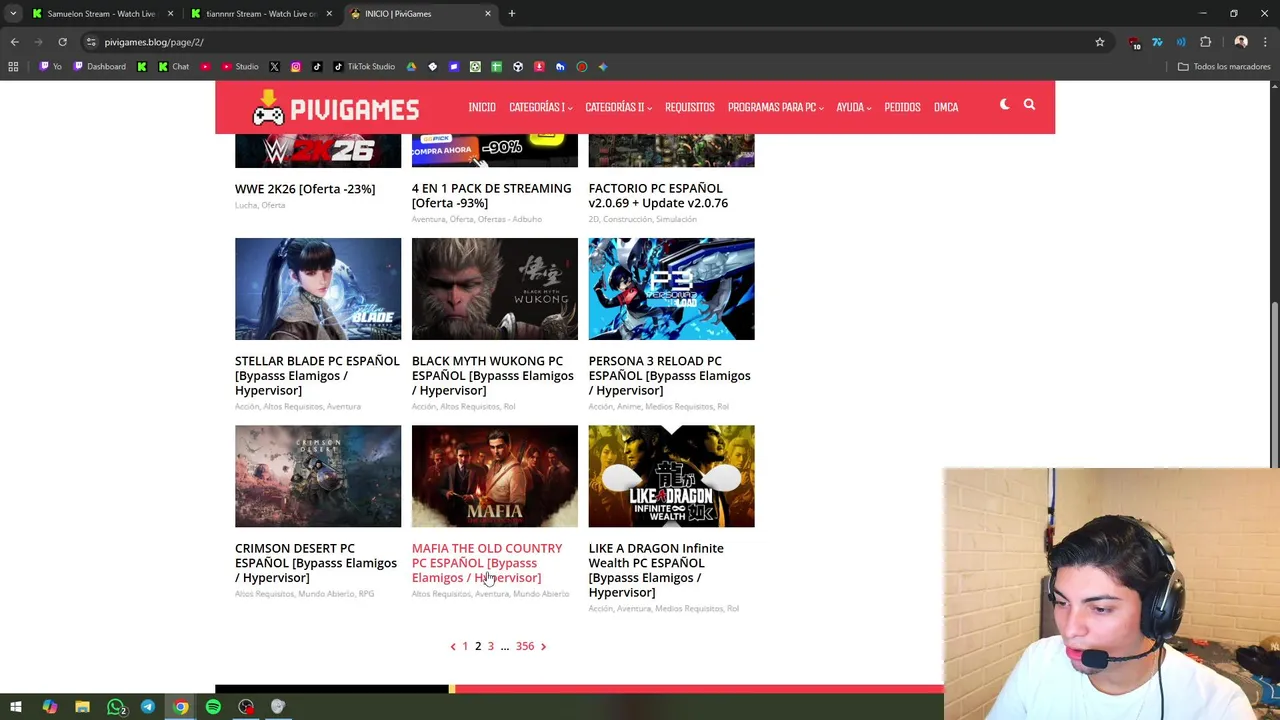The height and width of the screenshot is (720, 1280).
Task: Open the Like a Dragon cover thumbnail
Action: [671, 476]
